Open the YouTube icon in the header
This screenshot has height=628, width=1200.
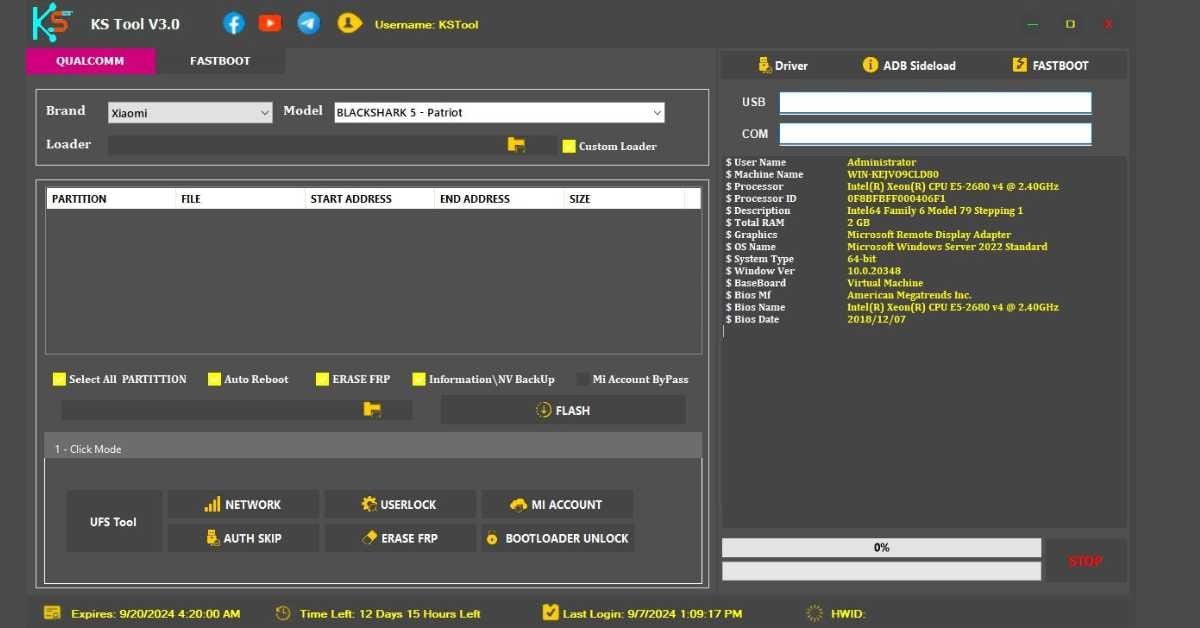tap(269, 23)
